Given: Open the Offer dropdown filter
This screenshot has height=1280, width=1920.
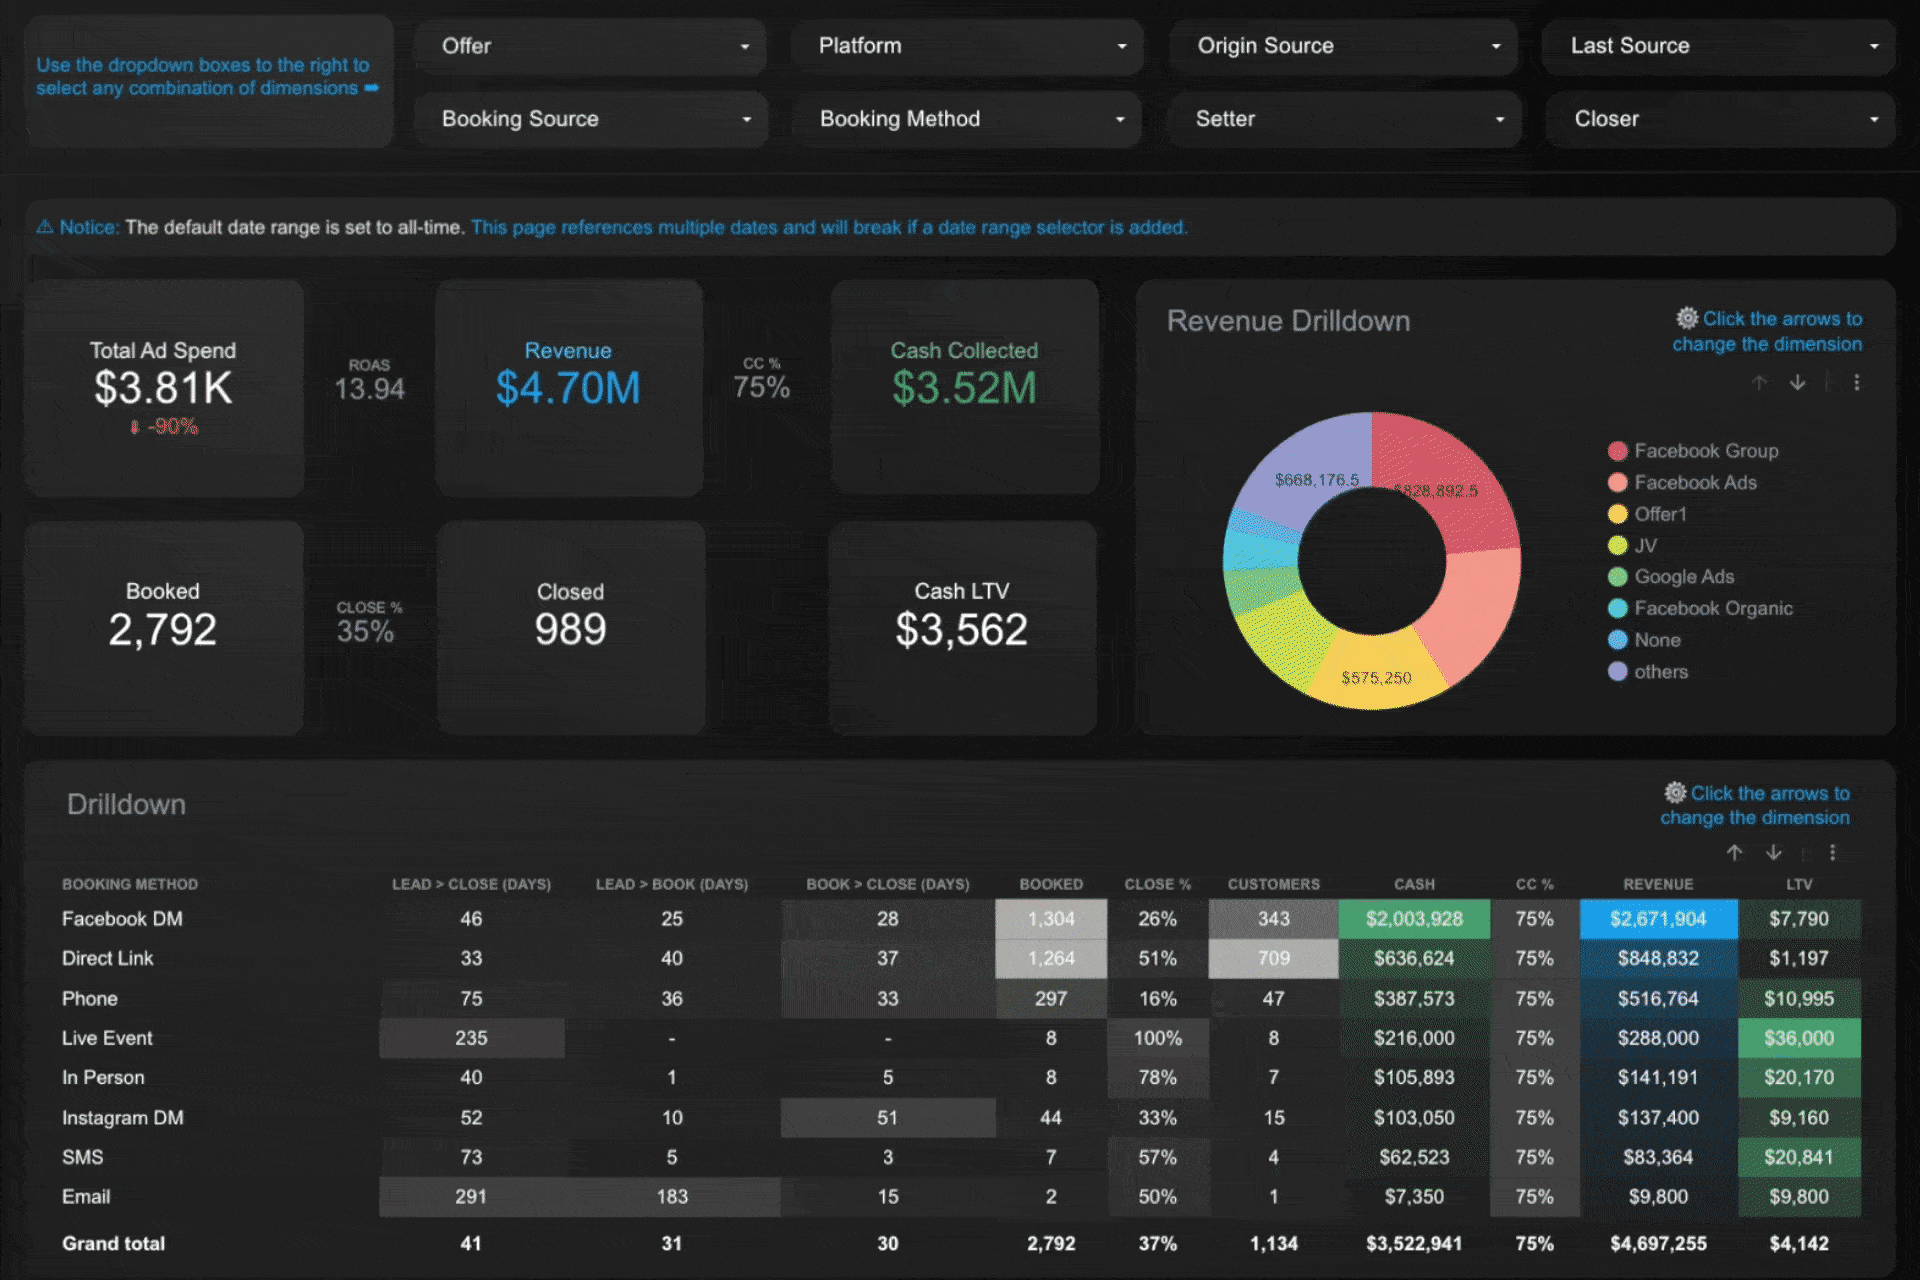Looking at the screenshot, I should pyautogui.click(x=590, y=46).
